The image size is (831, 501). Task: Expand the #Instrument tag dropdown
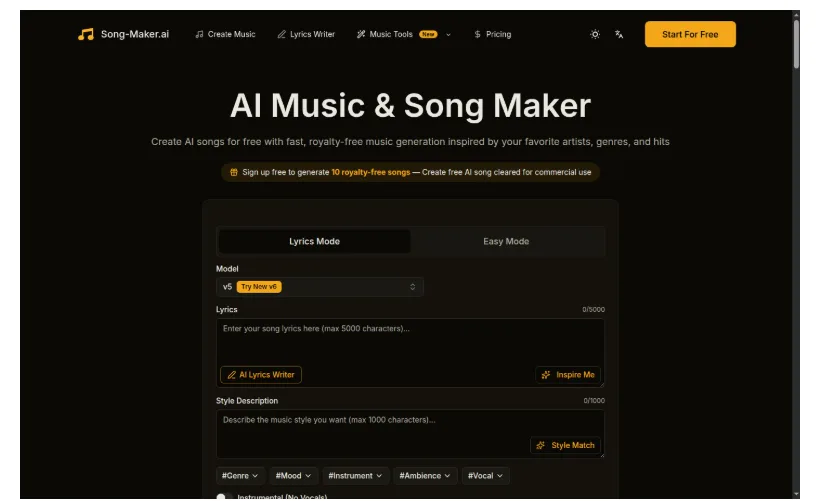[354, 476]
